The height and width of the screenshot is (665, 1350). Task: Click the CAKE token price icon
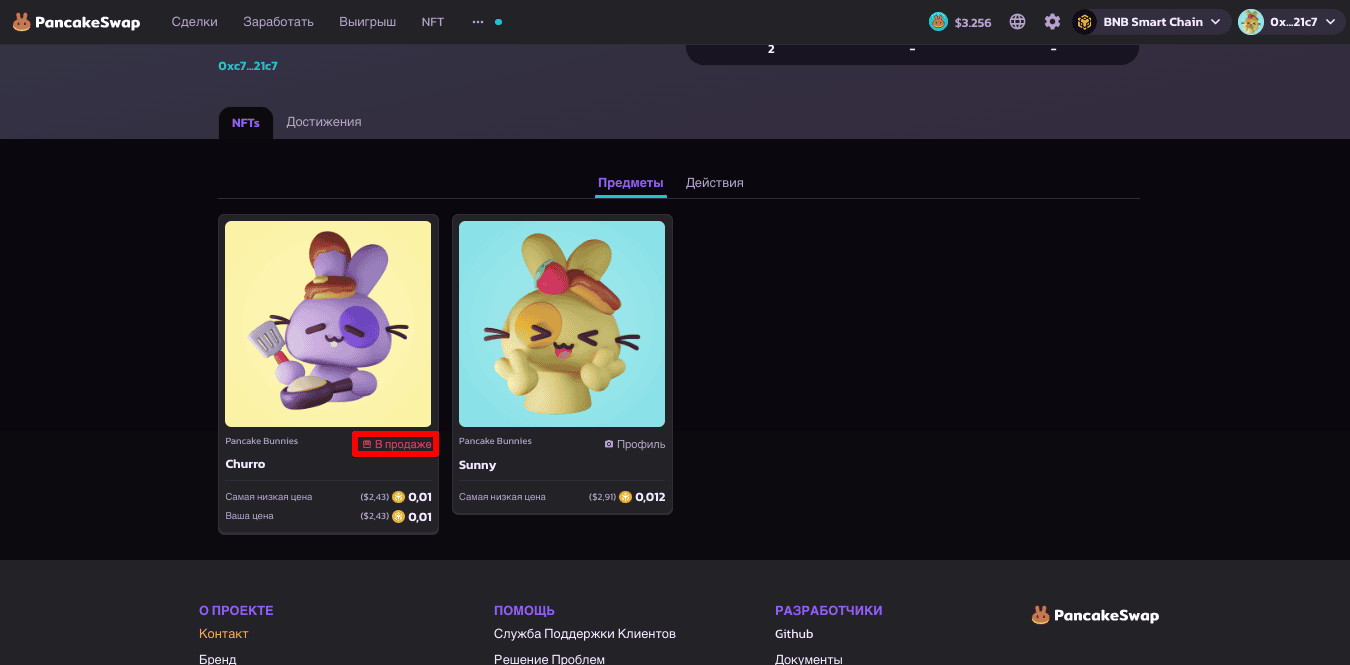[x=938, y=22]
